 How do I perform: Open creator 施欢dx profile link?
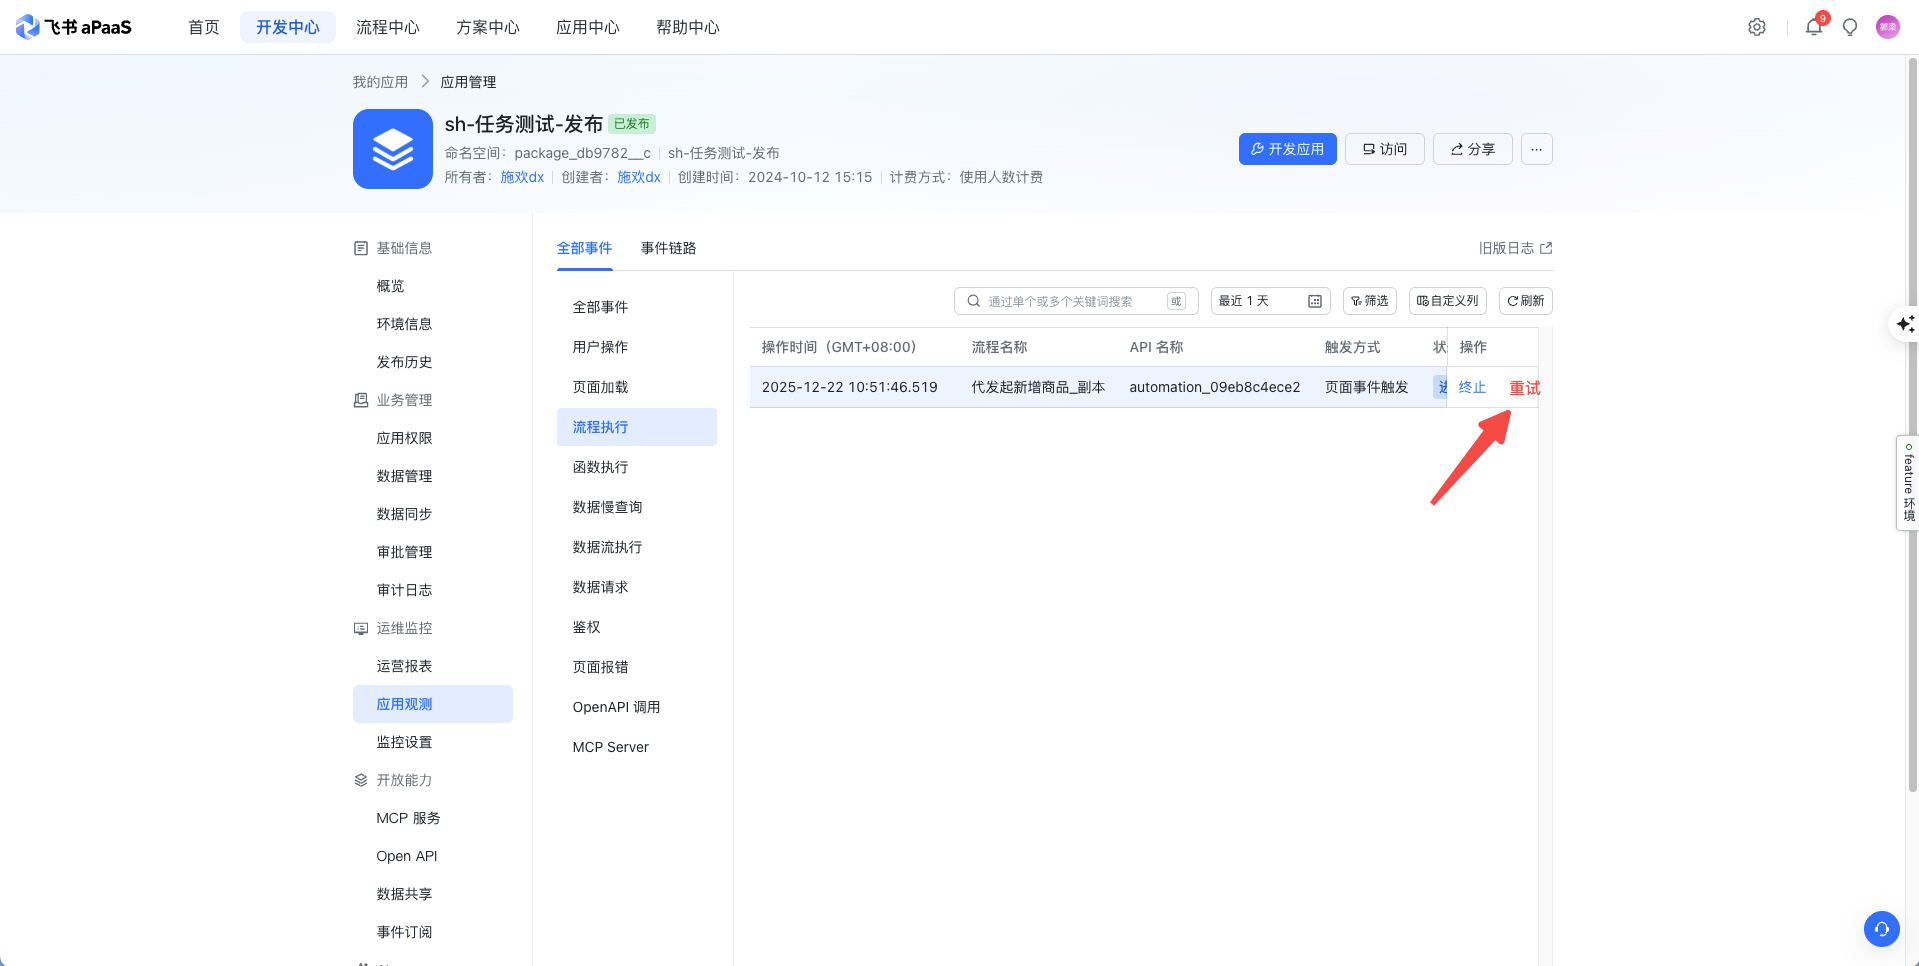[x=639, y=177]
